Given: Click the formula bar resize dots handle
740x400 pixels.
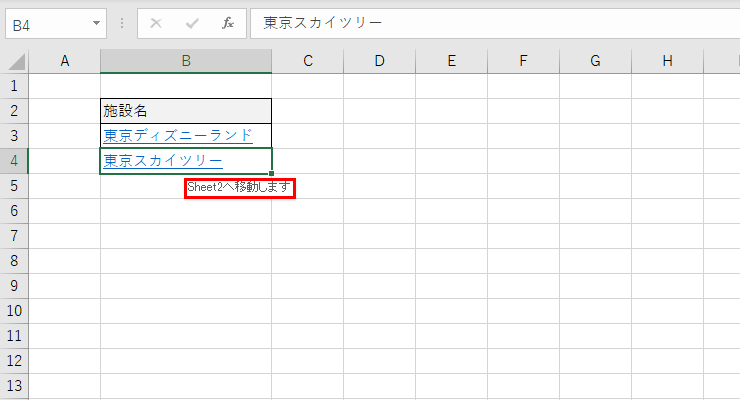Looking at the screenshot, I should [x=122, y=23].
